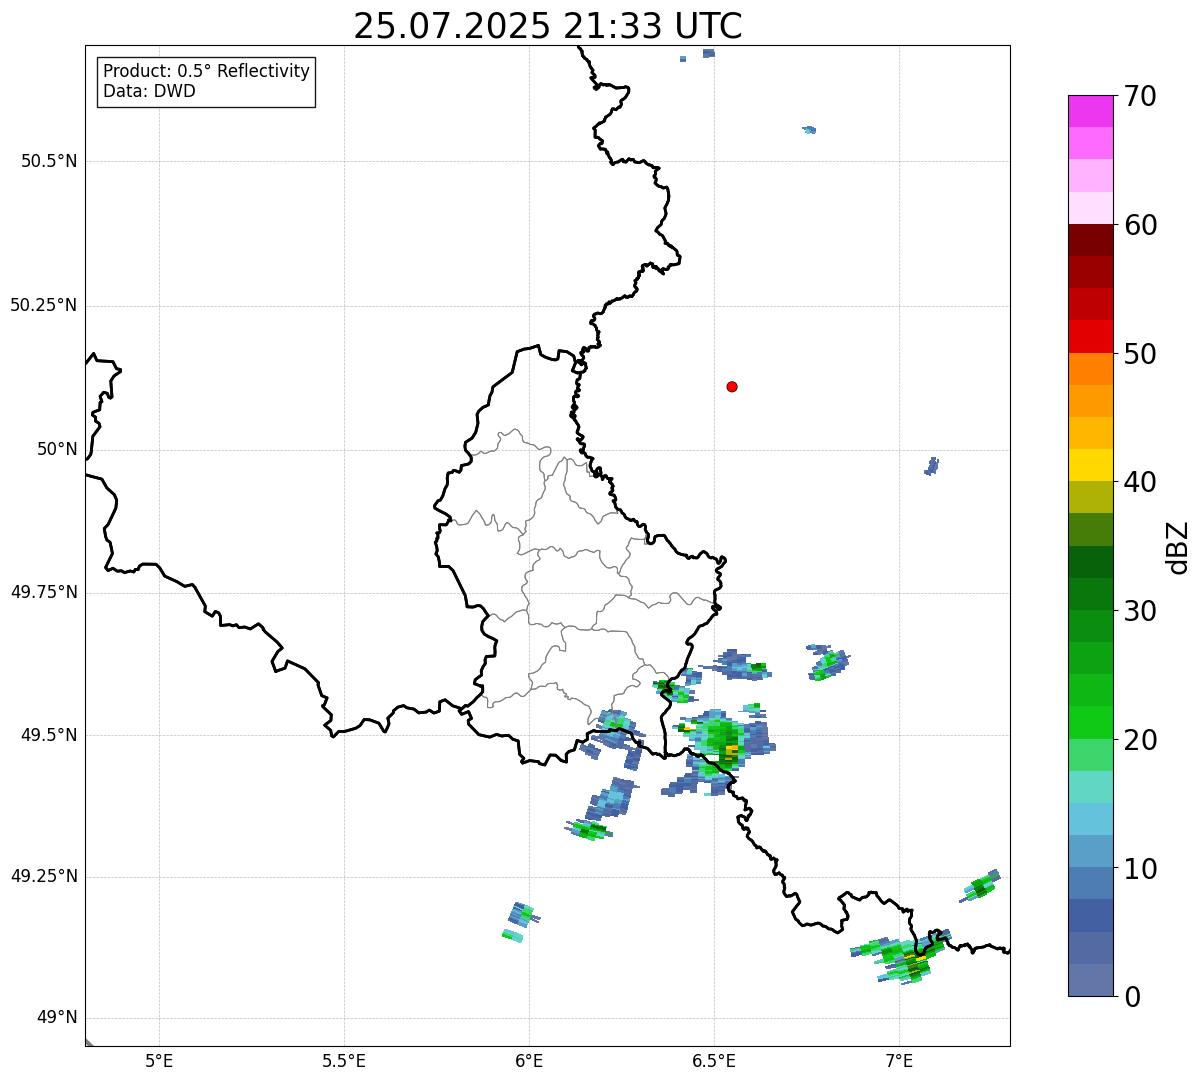The image size is (1202, 1081).
Task: Click the green echo at the far southeast
Action: (x=979, y=886)
